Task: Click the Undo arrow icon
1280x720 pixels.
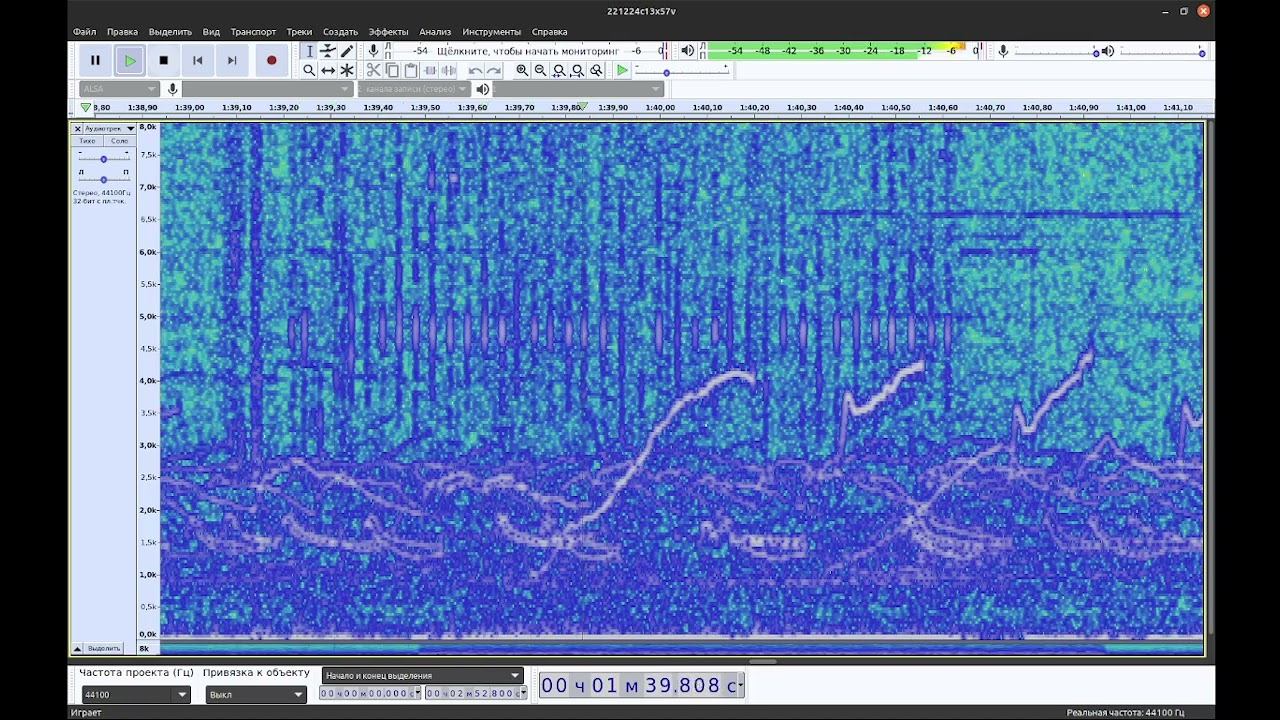Action: click(x=475, y=70)
